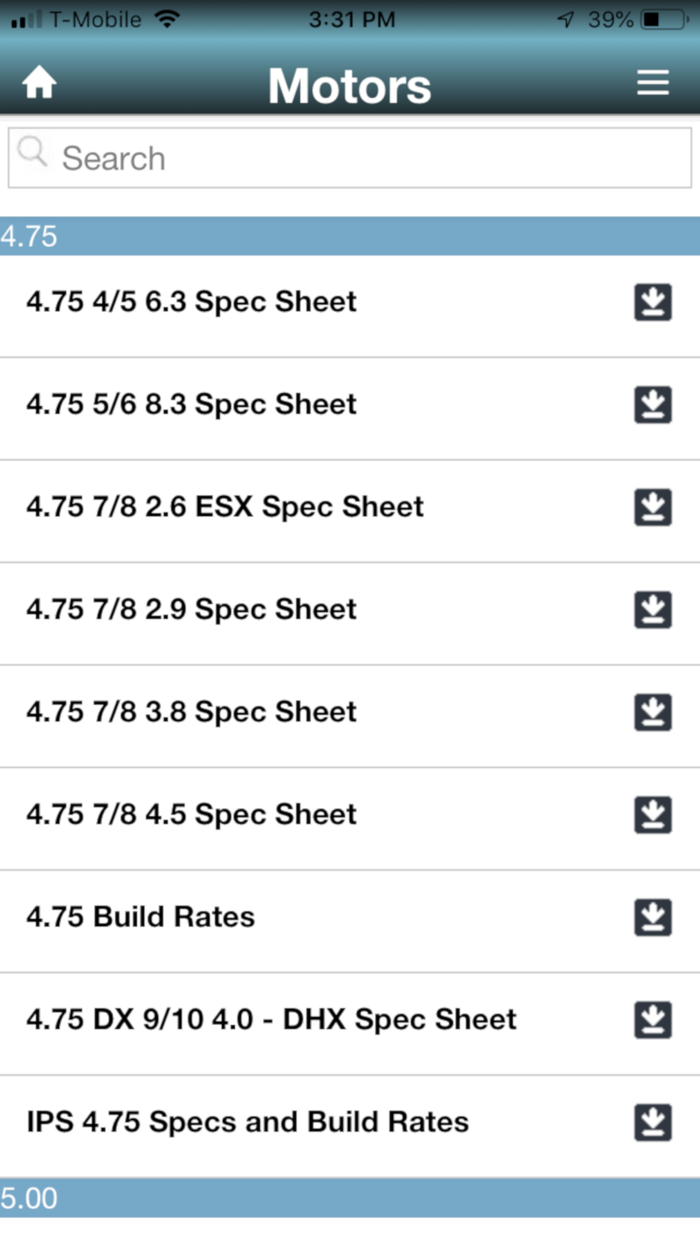Tap the battery indicator in status bar
Viewport: 700px width, 1244px height.
coord(663,19)
